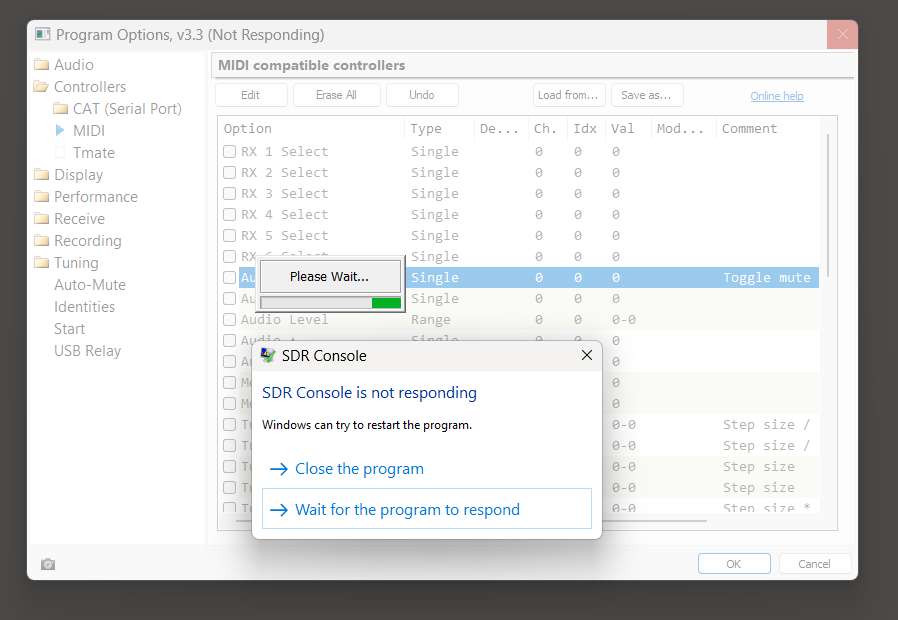898x620 pixels.
Task: Click the Please Wait progress bar
Action: tap(330, 302)
